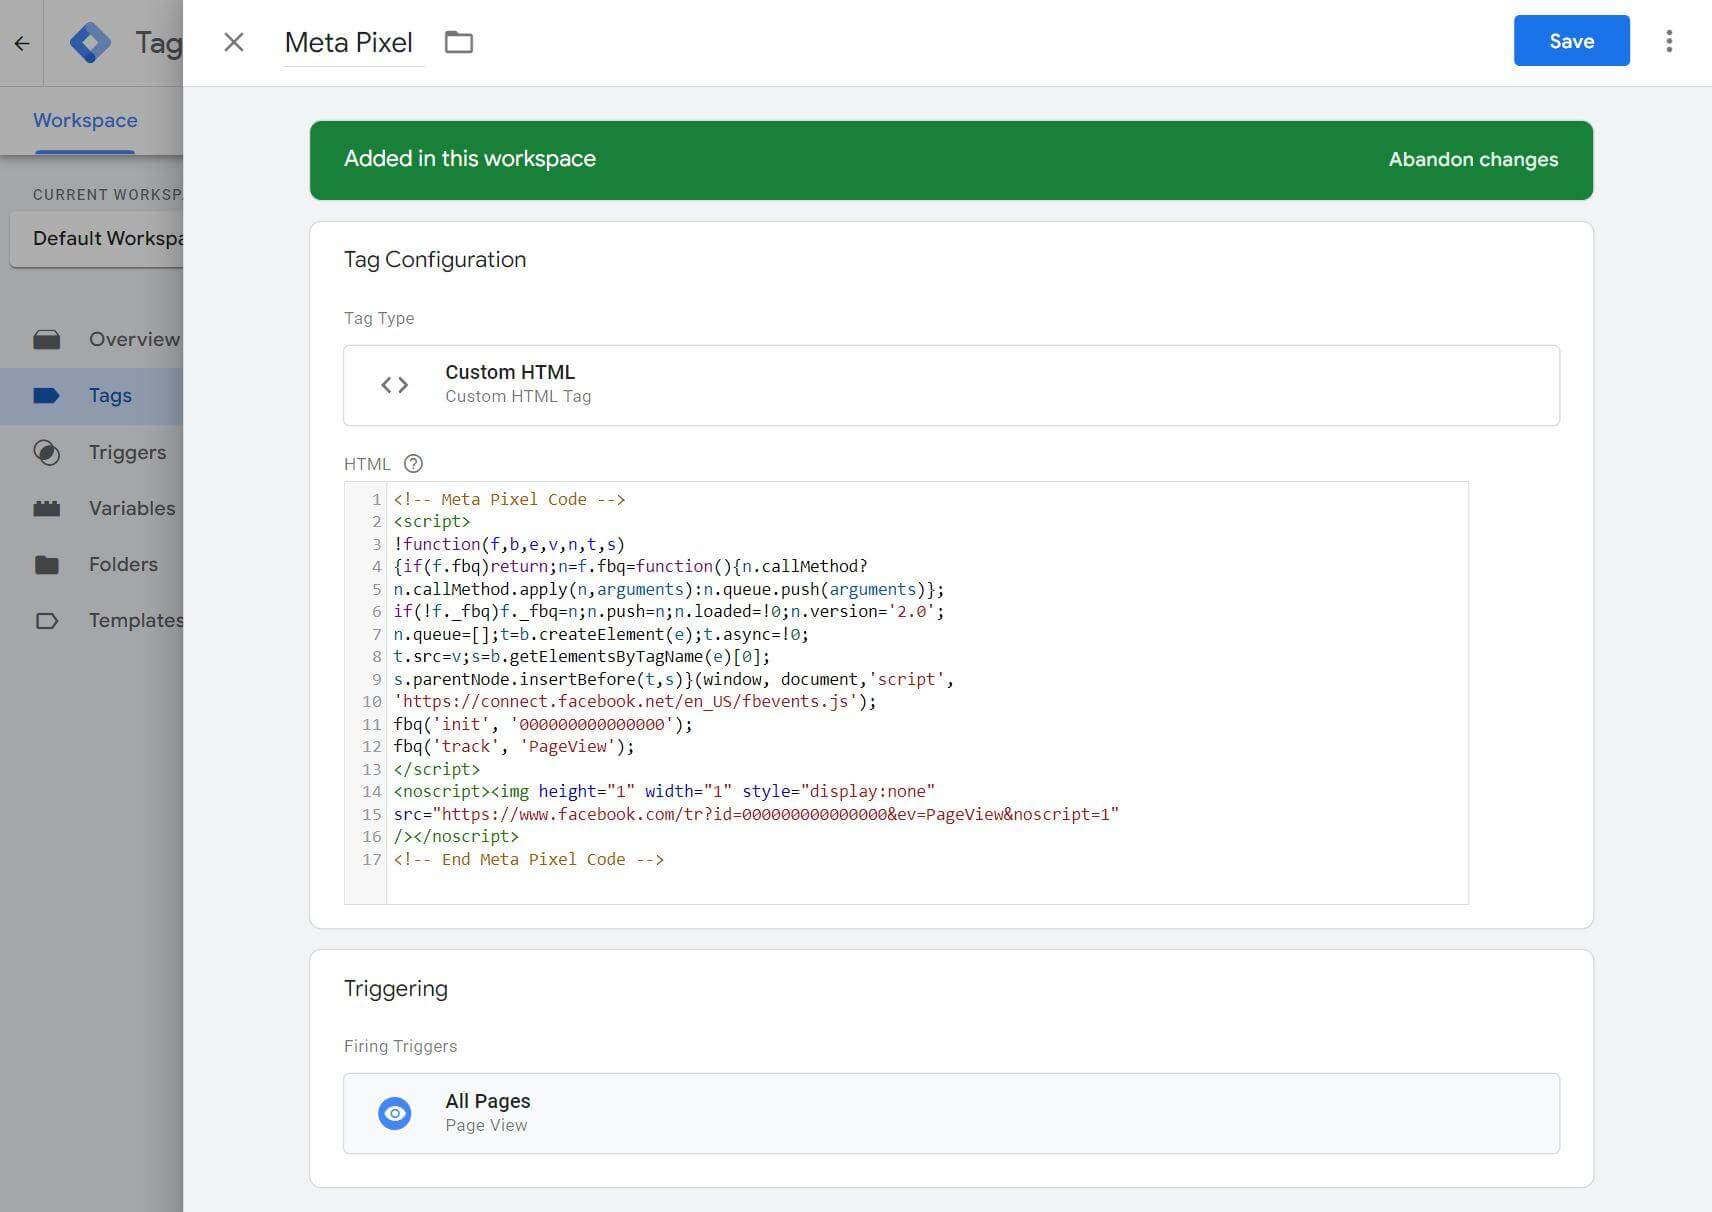This screenshot has width=1712, height=1212.
Task: Click the Custom HTML code brackets icon
Action: click(x=395, y=385)
